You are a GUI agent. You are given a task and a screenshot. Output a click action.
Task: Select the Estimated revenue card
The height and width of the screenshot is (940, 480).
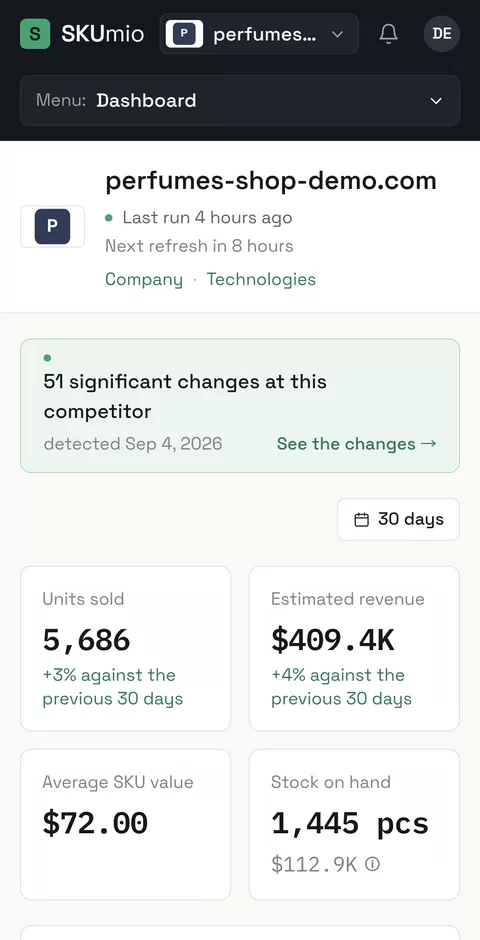tap(354, 649)
